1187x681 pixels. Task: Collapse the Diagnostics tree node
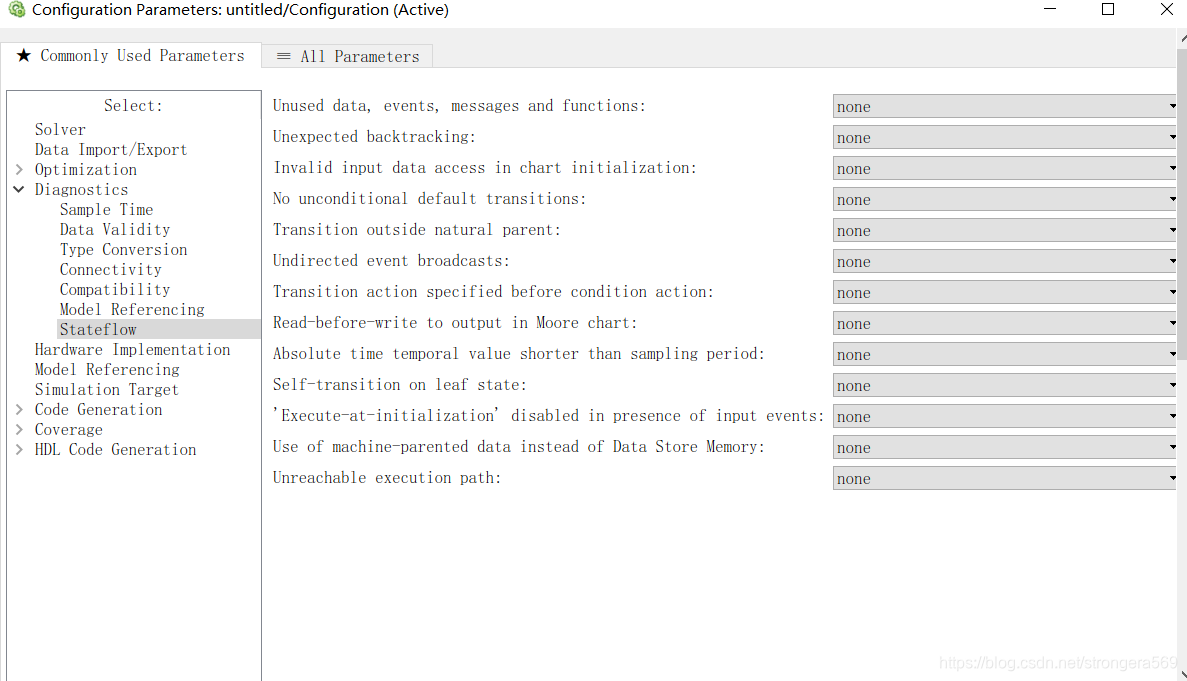click(18, 189)
